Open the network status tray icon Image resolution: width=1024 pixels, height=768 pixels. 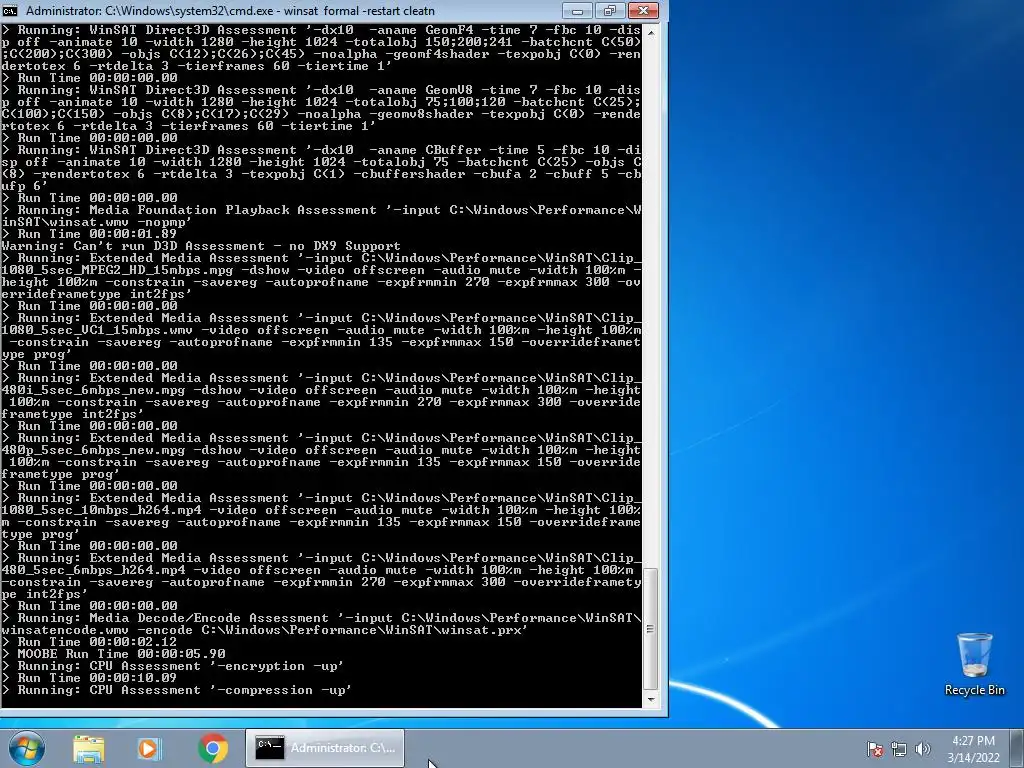(x=899, y=749)
